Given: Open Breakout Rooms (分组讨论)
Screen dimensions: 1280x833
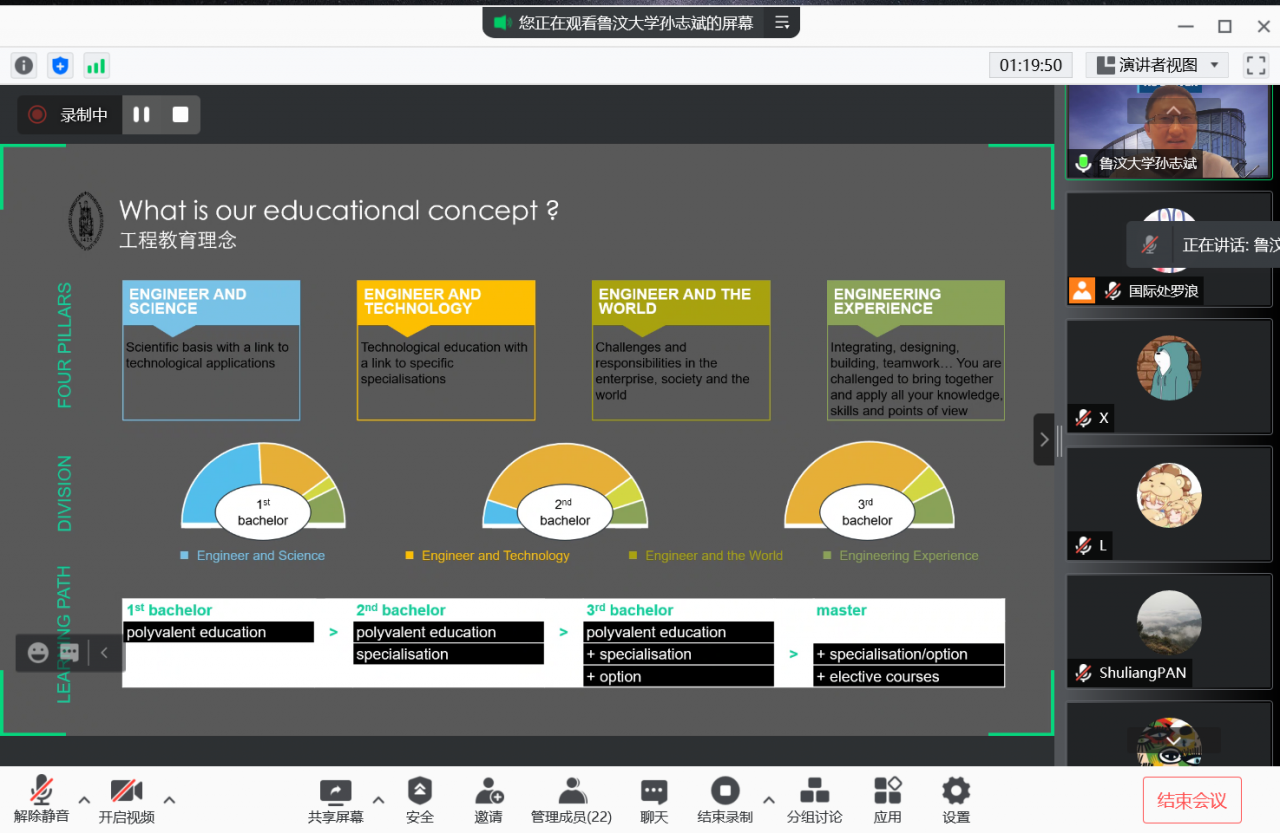Looking at the screenshot, I should pyautogui.click(x=814, y=801).
